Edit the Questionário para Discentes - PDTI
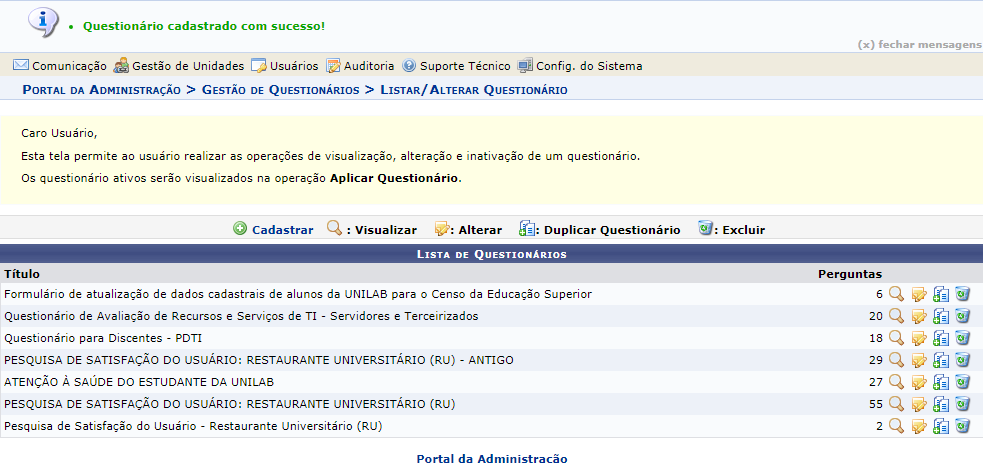983x463 pixels. tap(919, 338)
